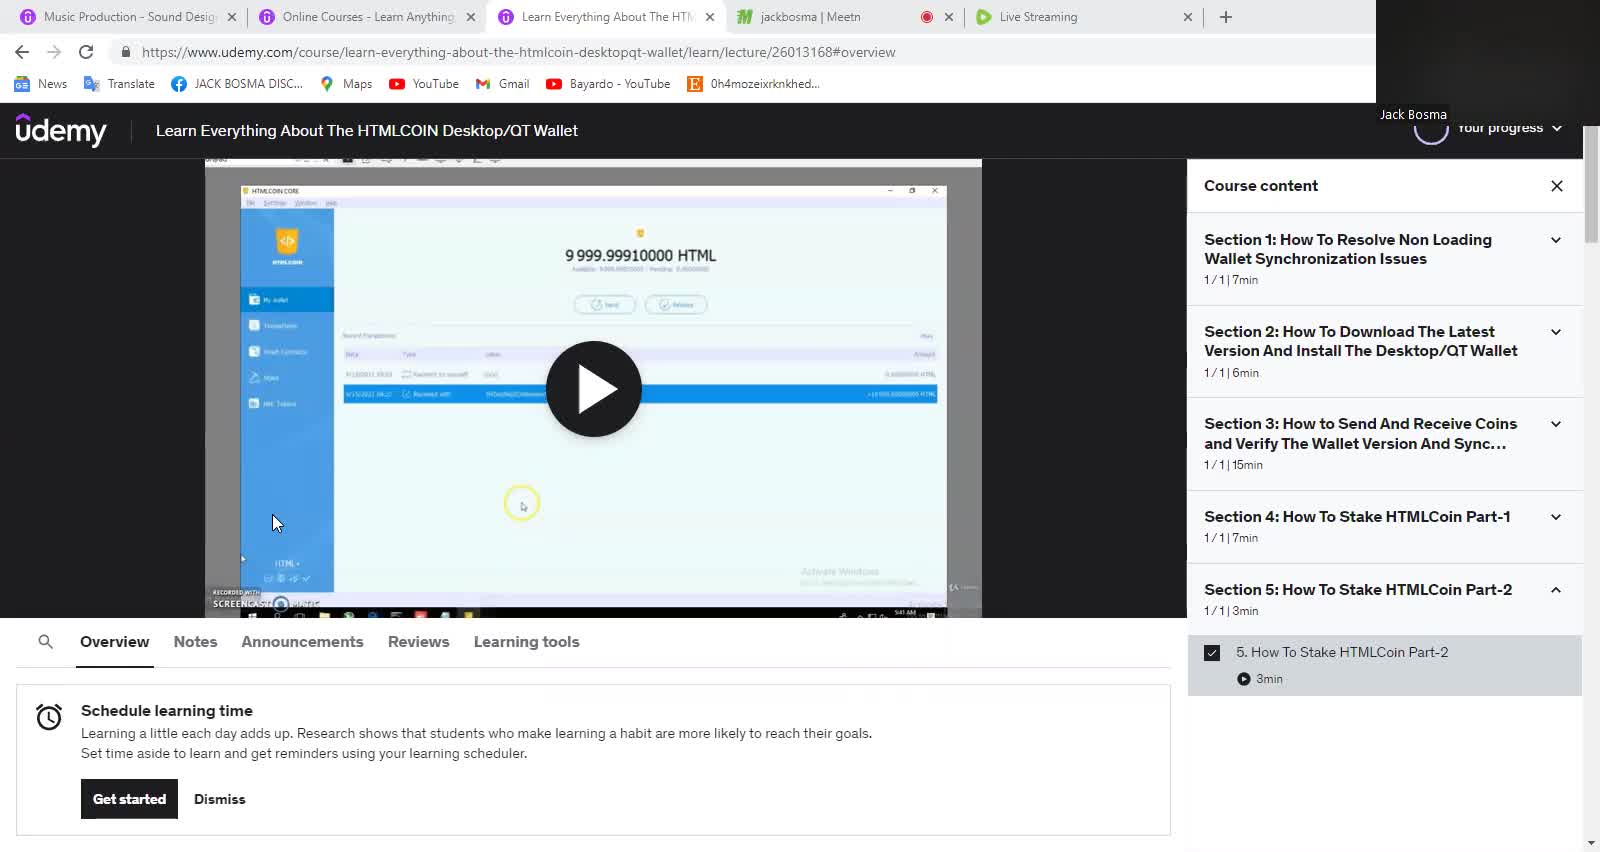The width and height of the screenshot is (1600, 852).
Task: Close the Course content panel
Action: (x=1557, y=186)
